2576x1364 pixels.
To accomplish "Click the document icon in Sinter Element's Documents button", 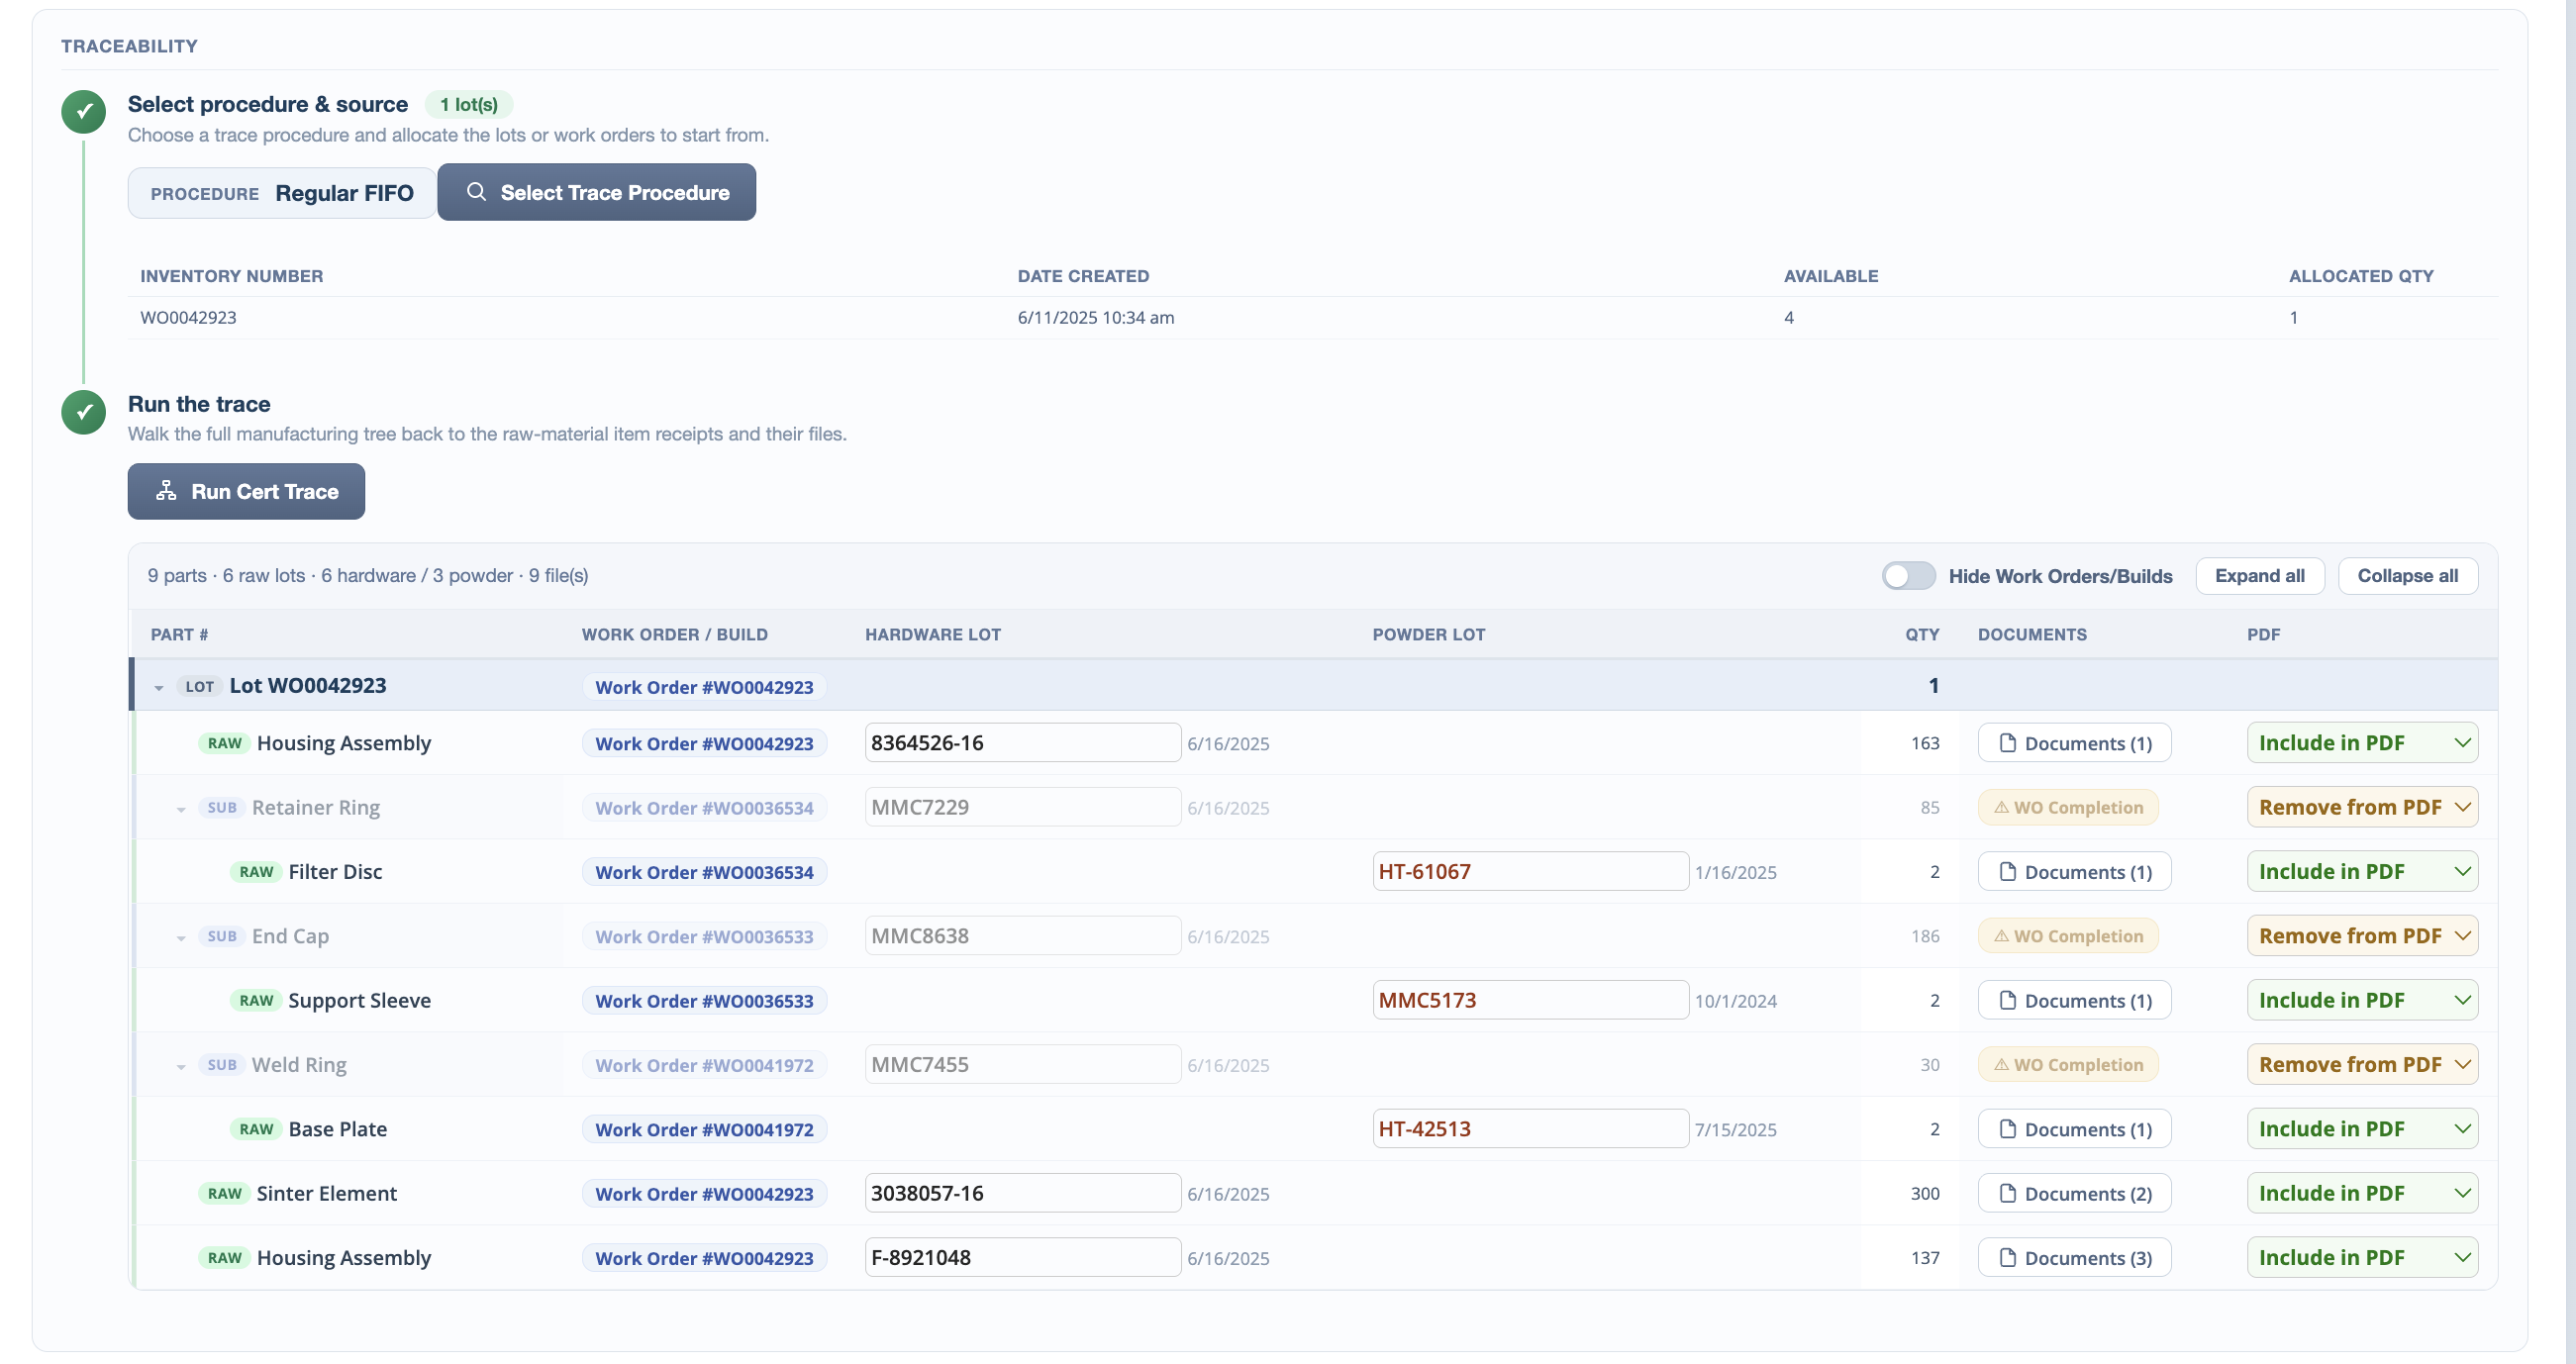I will coord(2006,1193).
